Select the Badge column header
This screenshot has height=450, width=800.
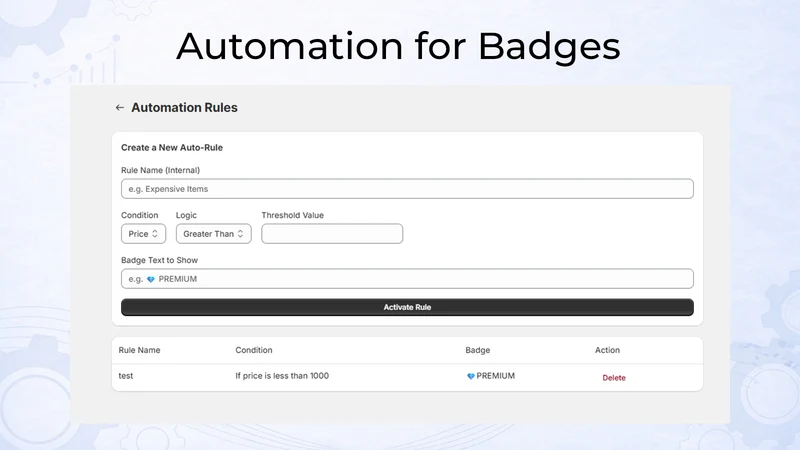(478, 350)
